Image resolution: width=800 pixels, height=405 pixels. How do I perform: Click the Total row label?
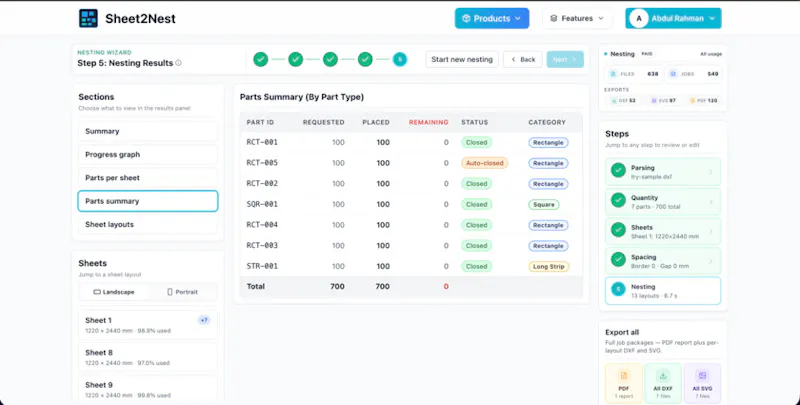pyautogui.click(x=256, y=287)
